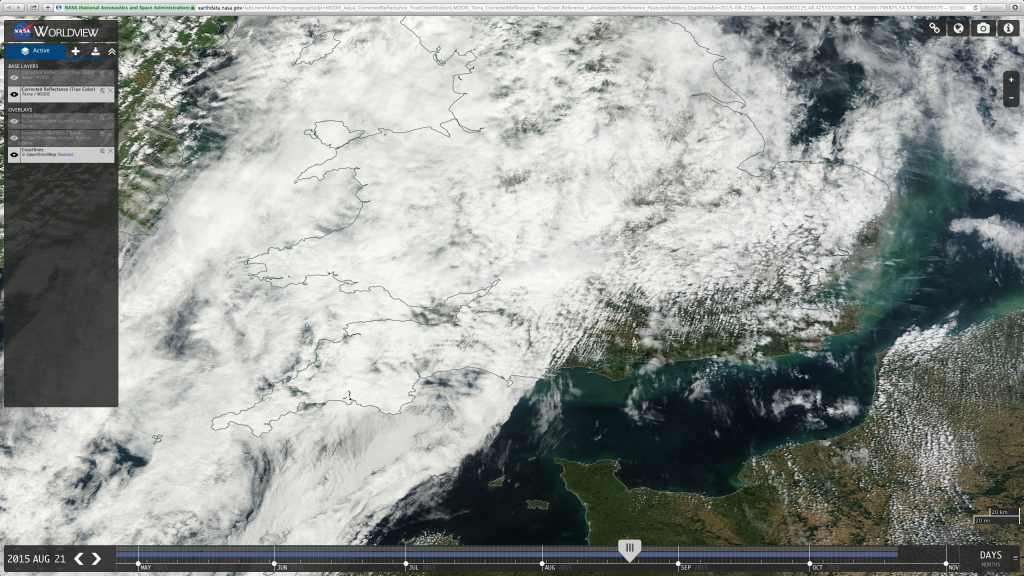
Task: Take a snapshot with the camera icon
Action: tap(983, 28)
